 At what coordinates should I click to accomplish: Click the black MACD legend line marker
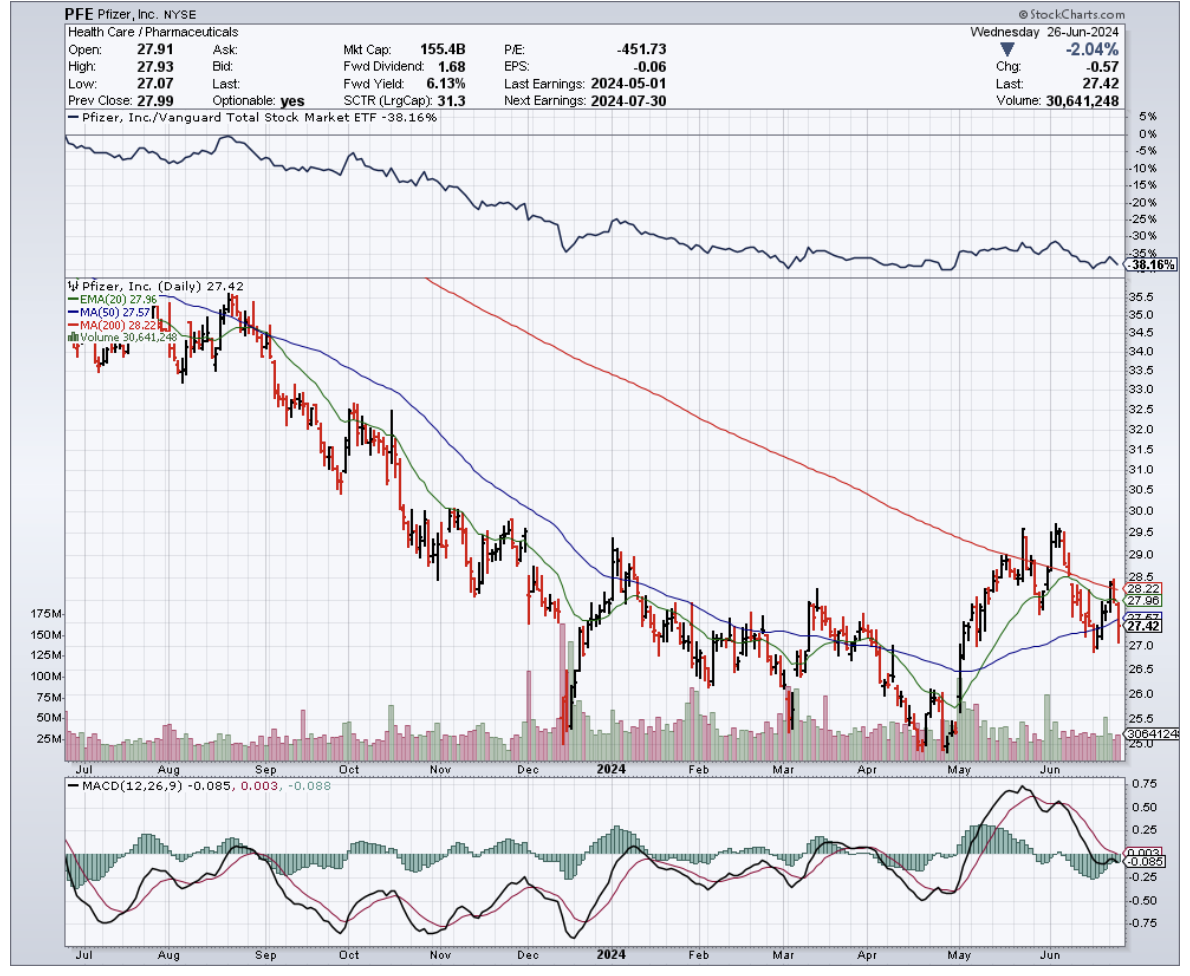point(72,786)
